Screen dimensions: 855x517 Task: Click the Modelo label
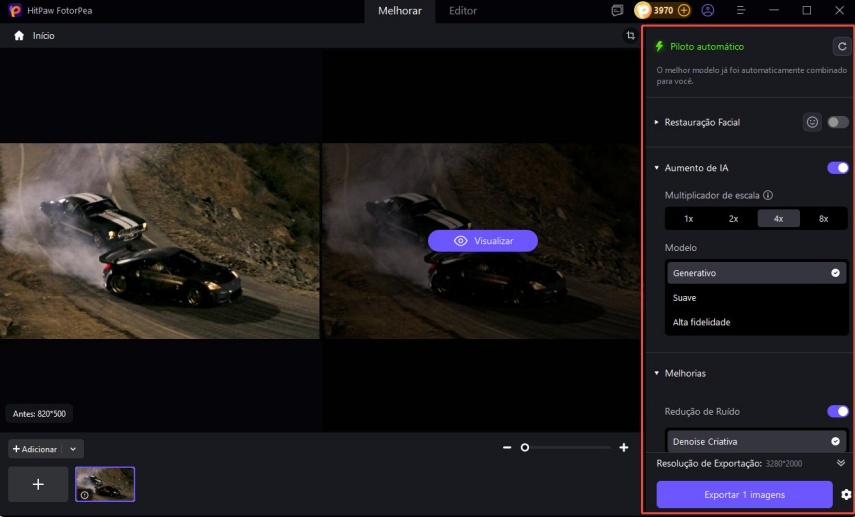coord(681,248)
